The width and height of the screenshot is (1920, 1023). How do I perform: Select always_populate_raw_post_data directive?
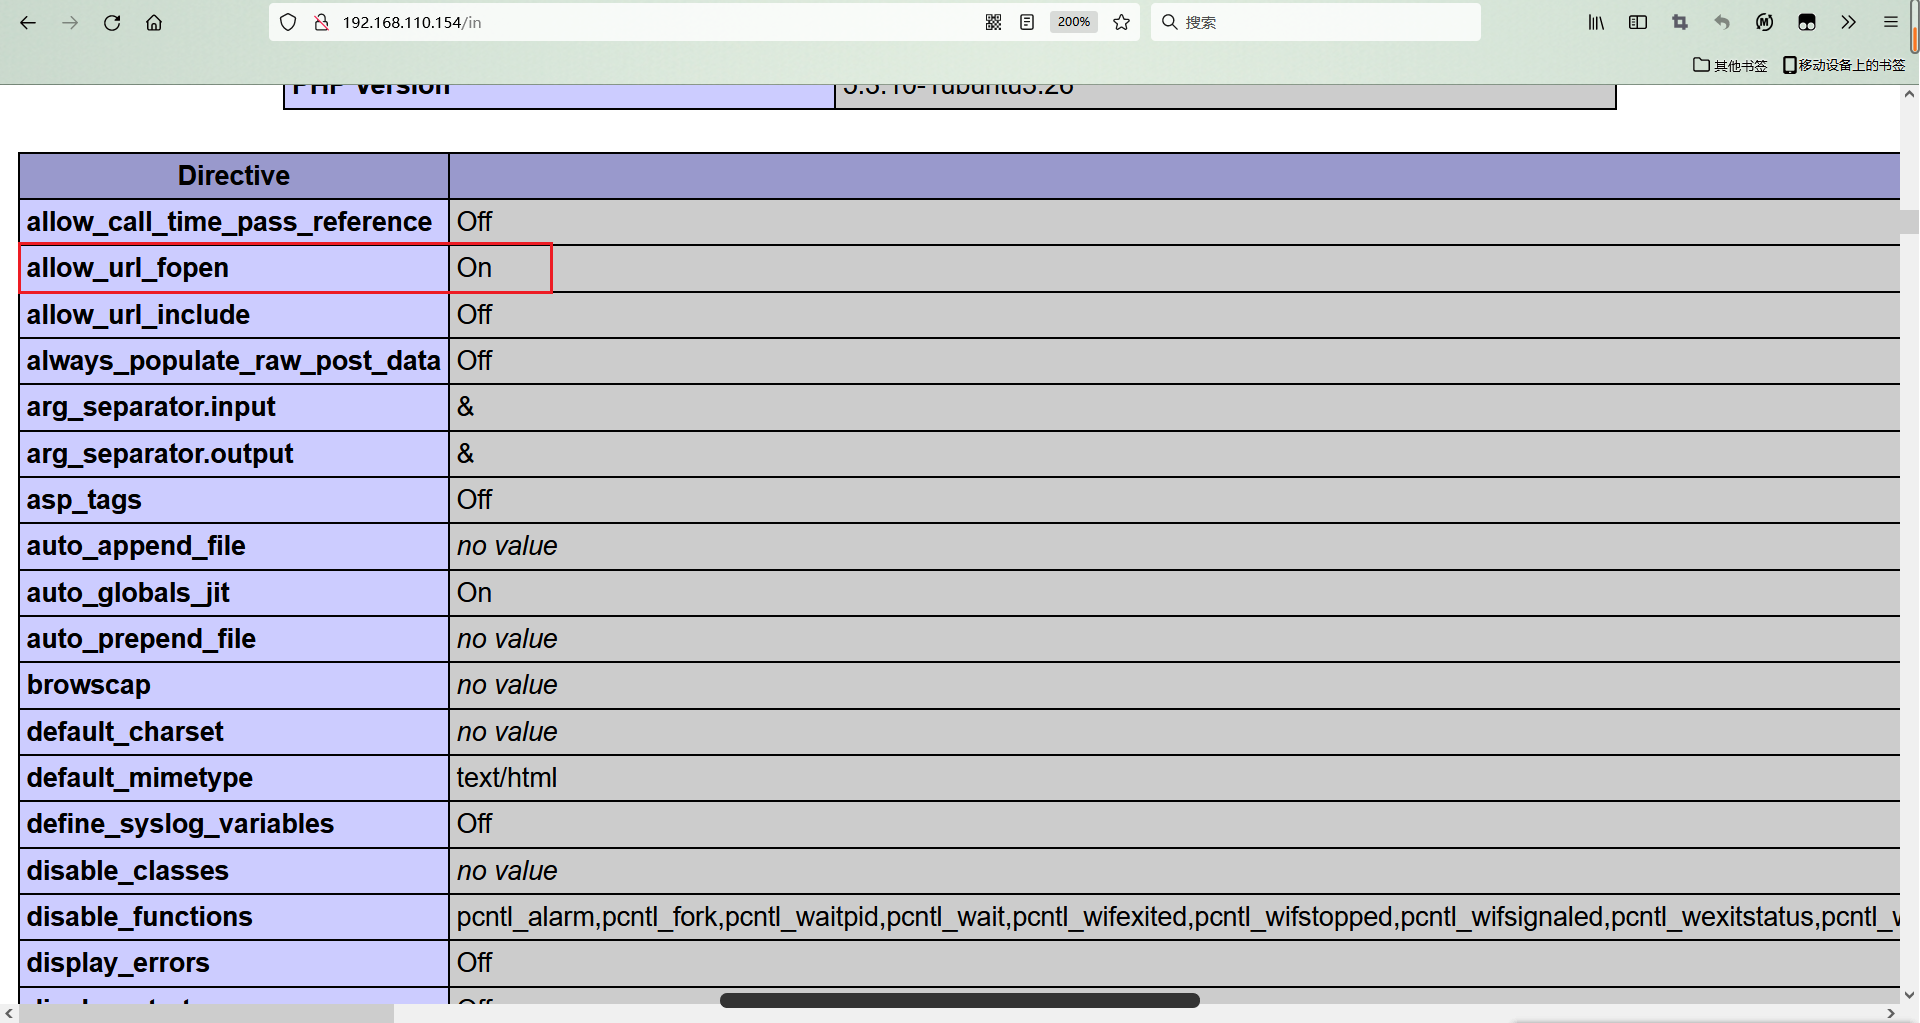[x=233, y=361]
